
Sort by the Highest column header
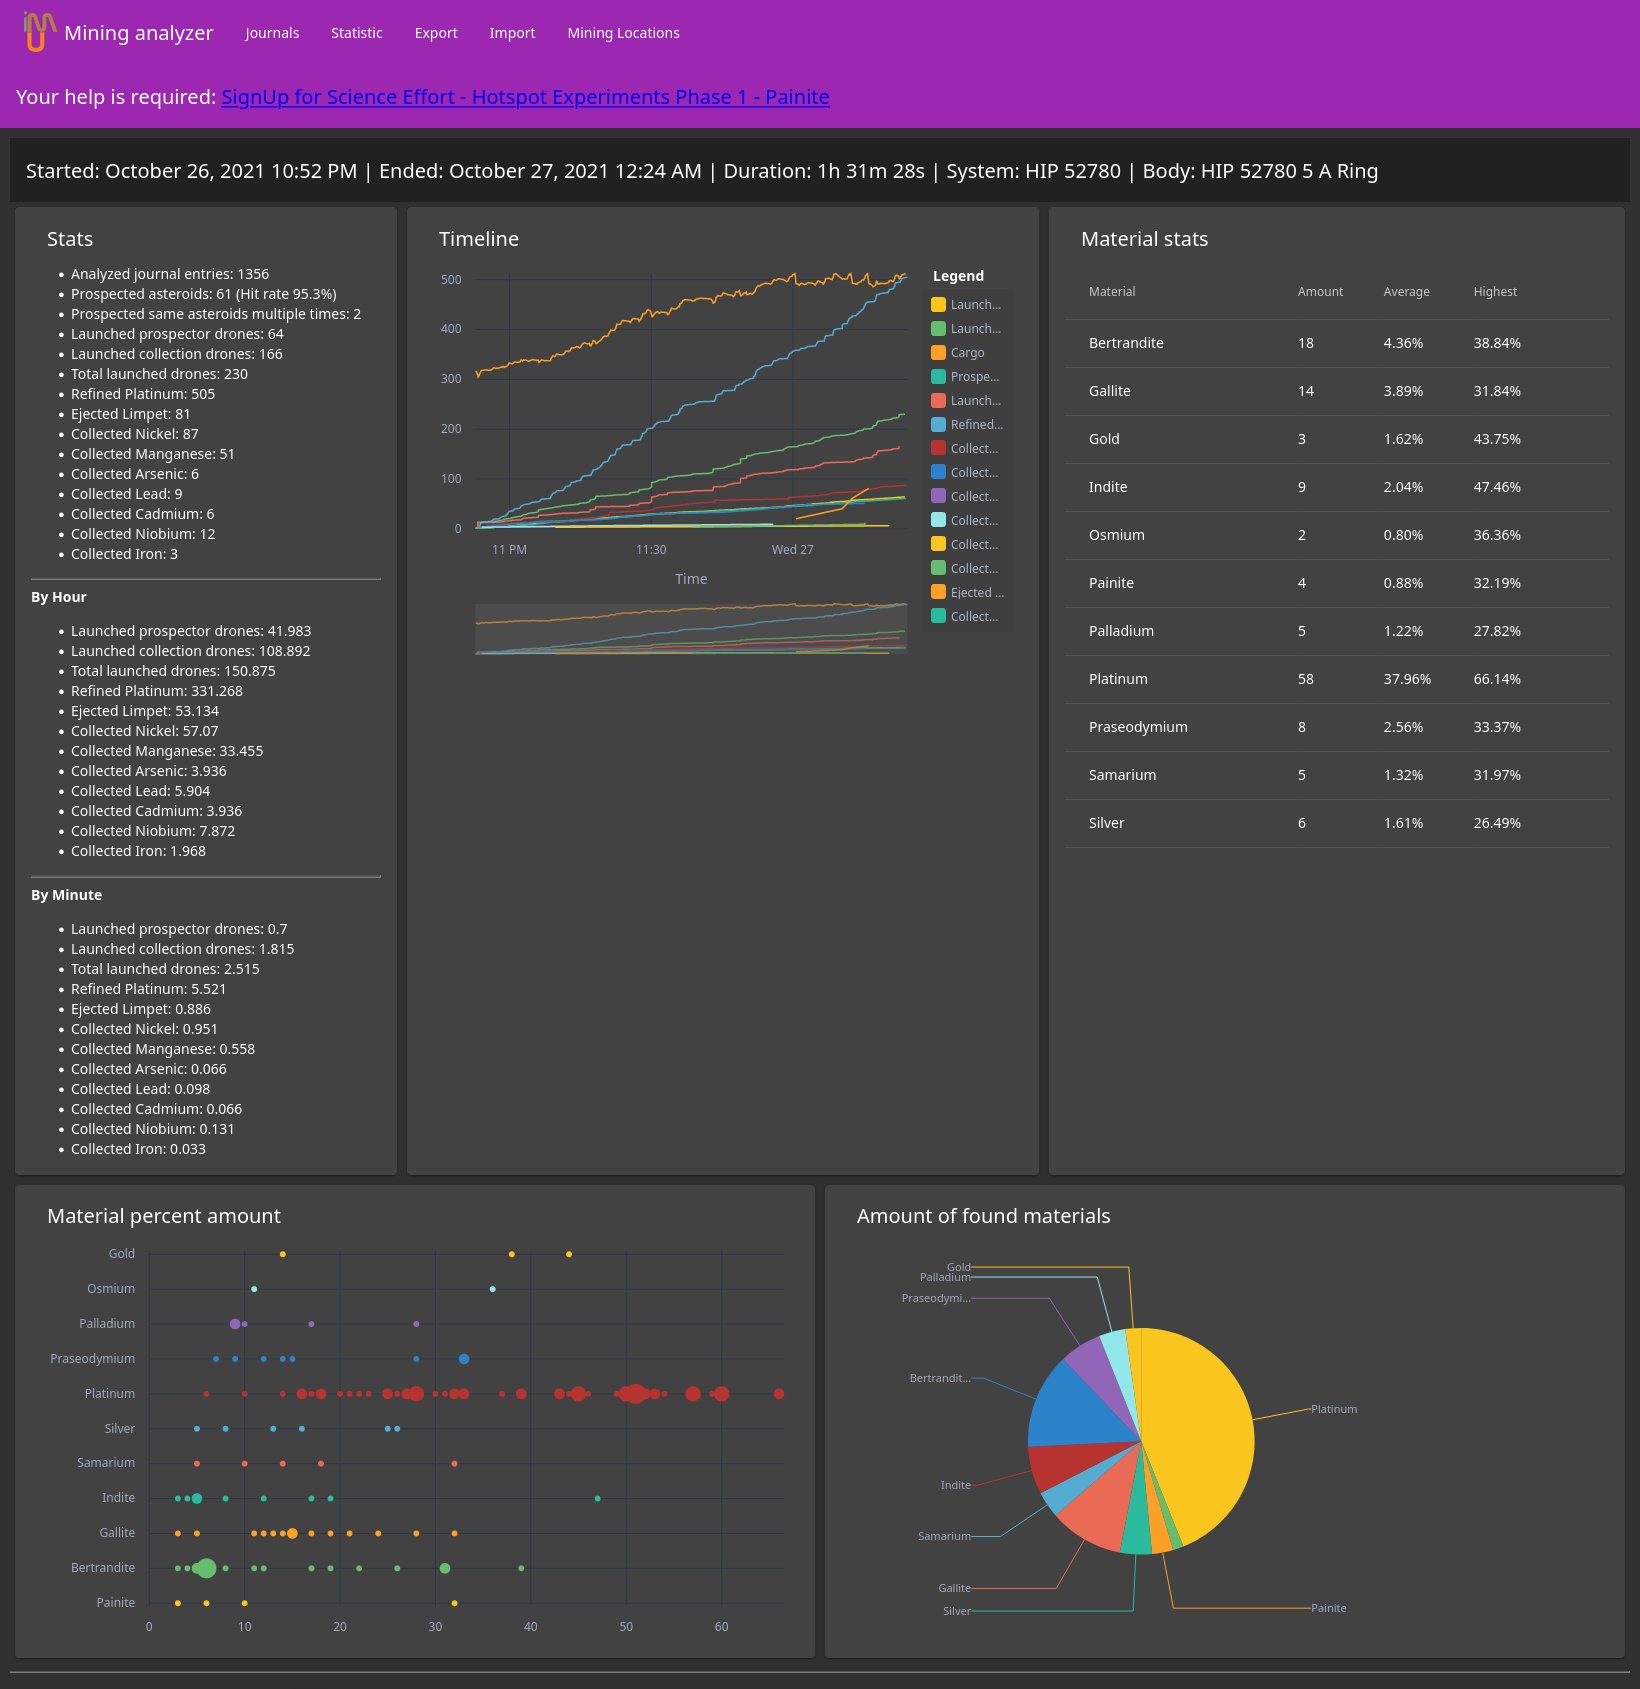(x=1495, y=292)
